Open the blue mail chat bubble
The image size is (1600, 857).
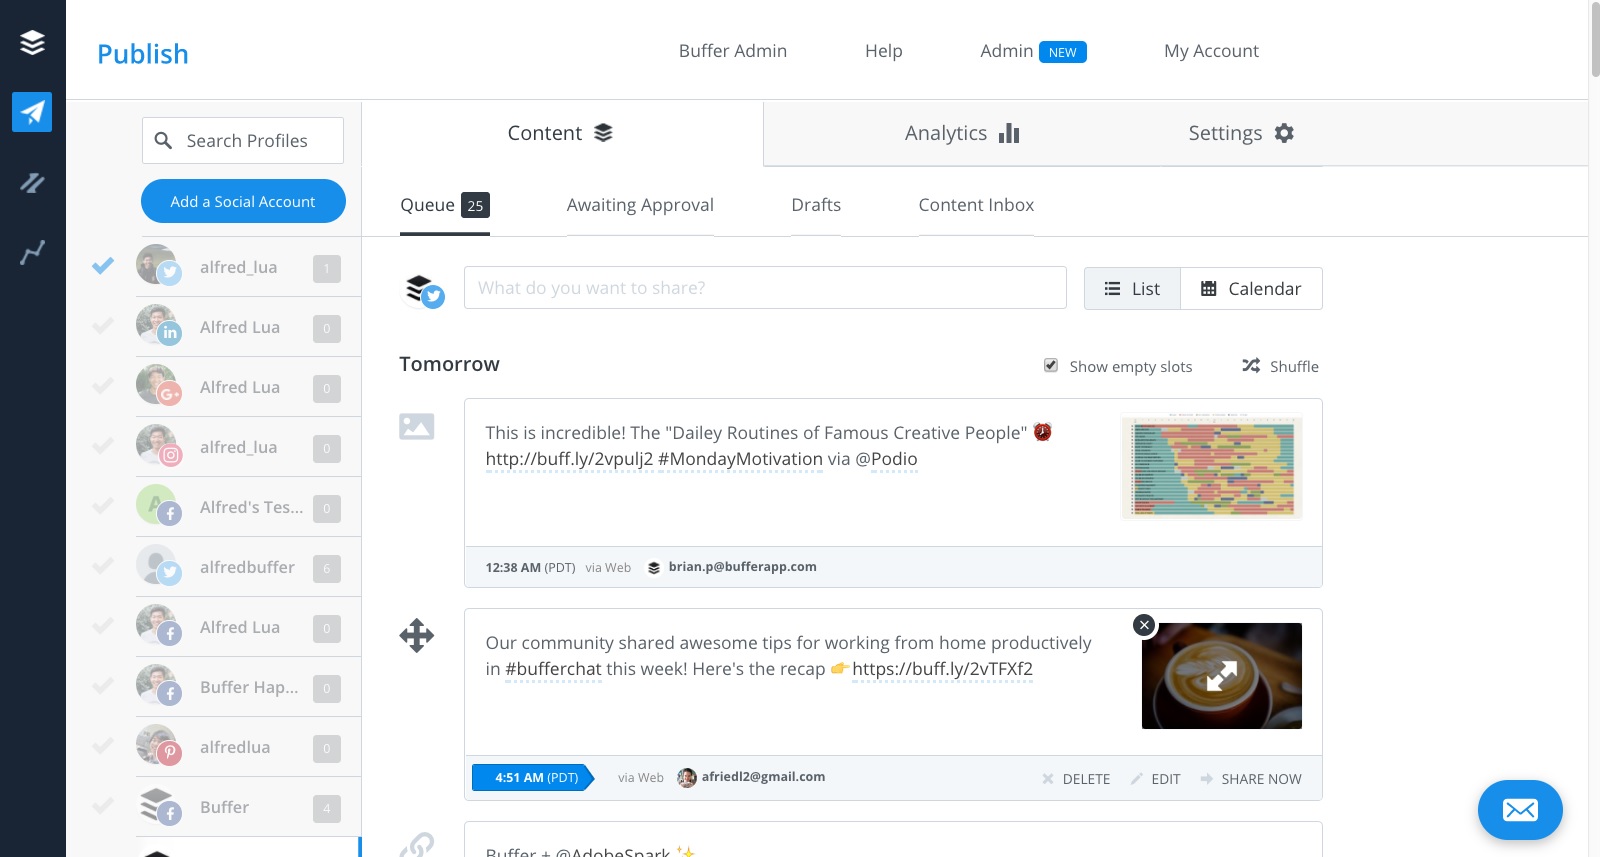click(1519, 809)
